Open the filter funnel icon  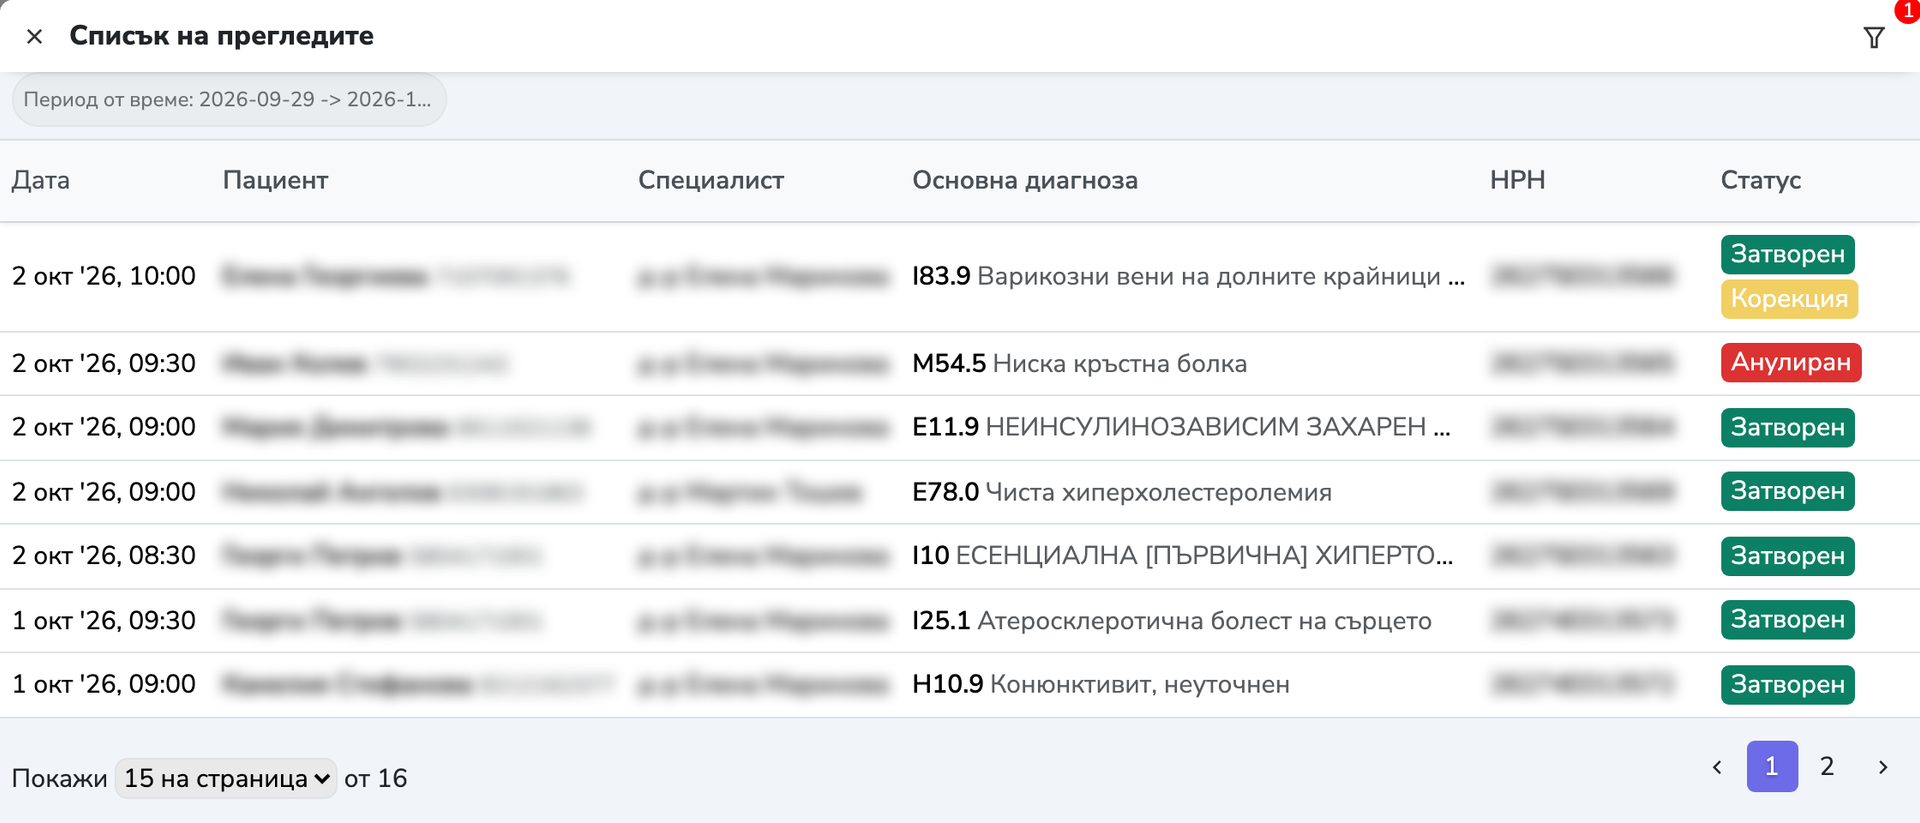tap(1874, 38)
